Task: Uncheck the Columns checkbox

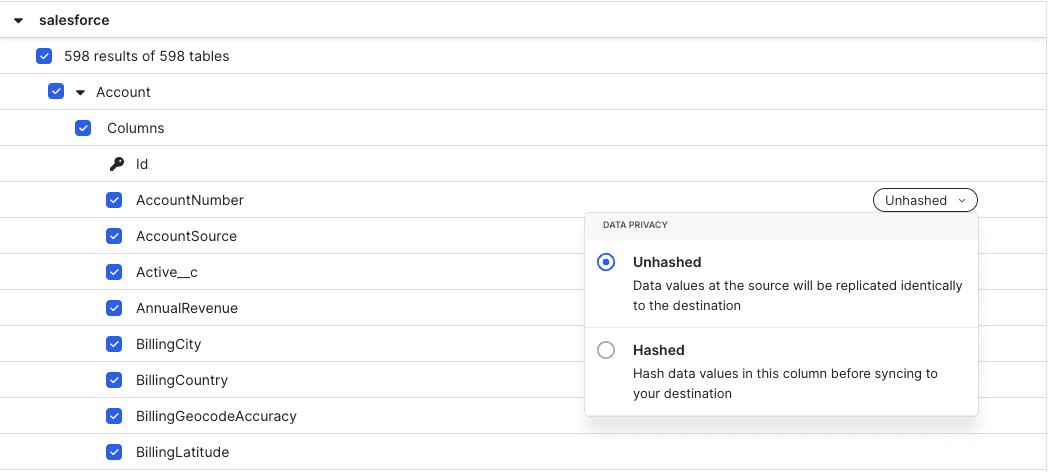Action: click(x=83, y=128)
